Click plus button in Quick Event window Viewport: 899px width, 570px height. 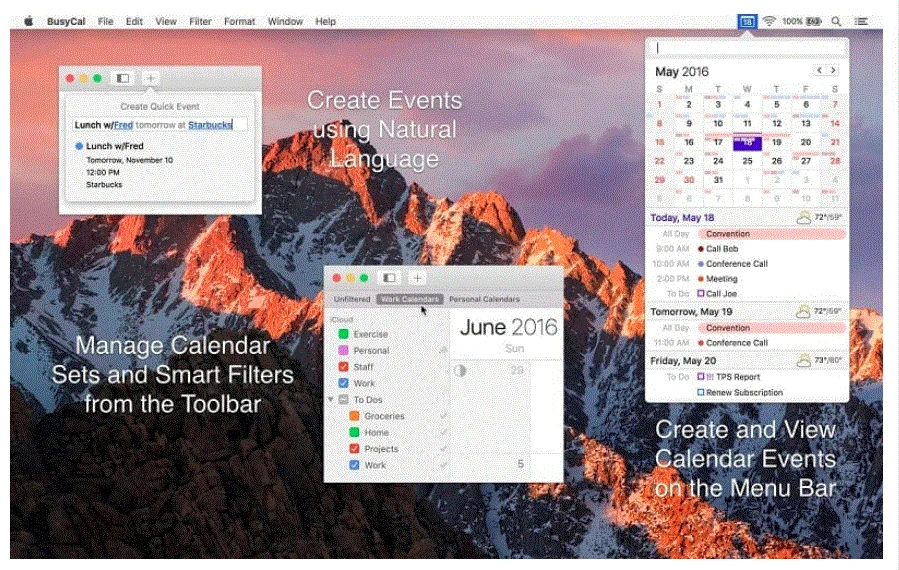[x=151, y=78]
